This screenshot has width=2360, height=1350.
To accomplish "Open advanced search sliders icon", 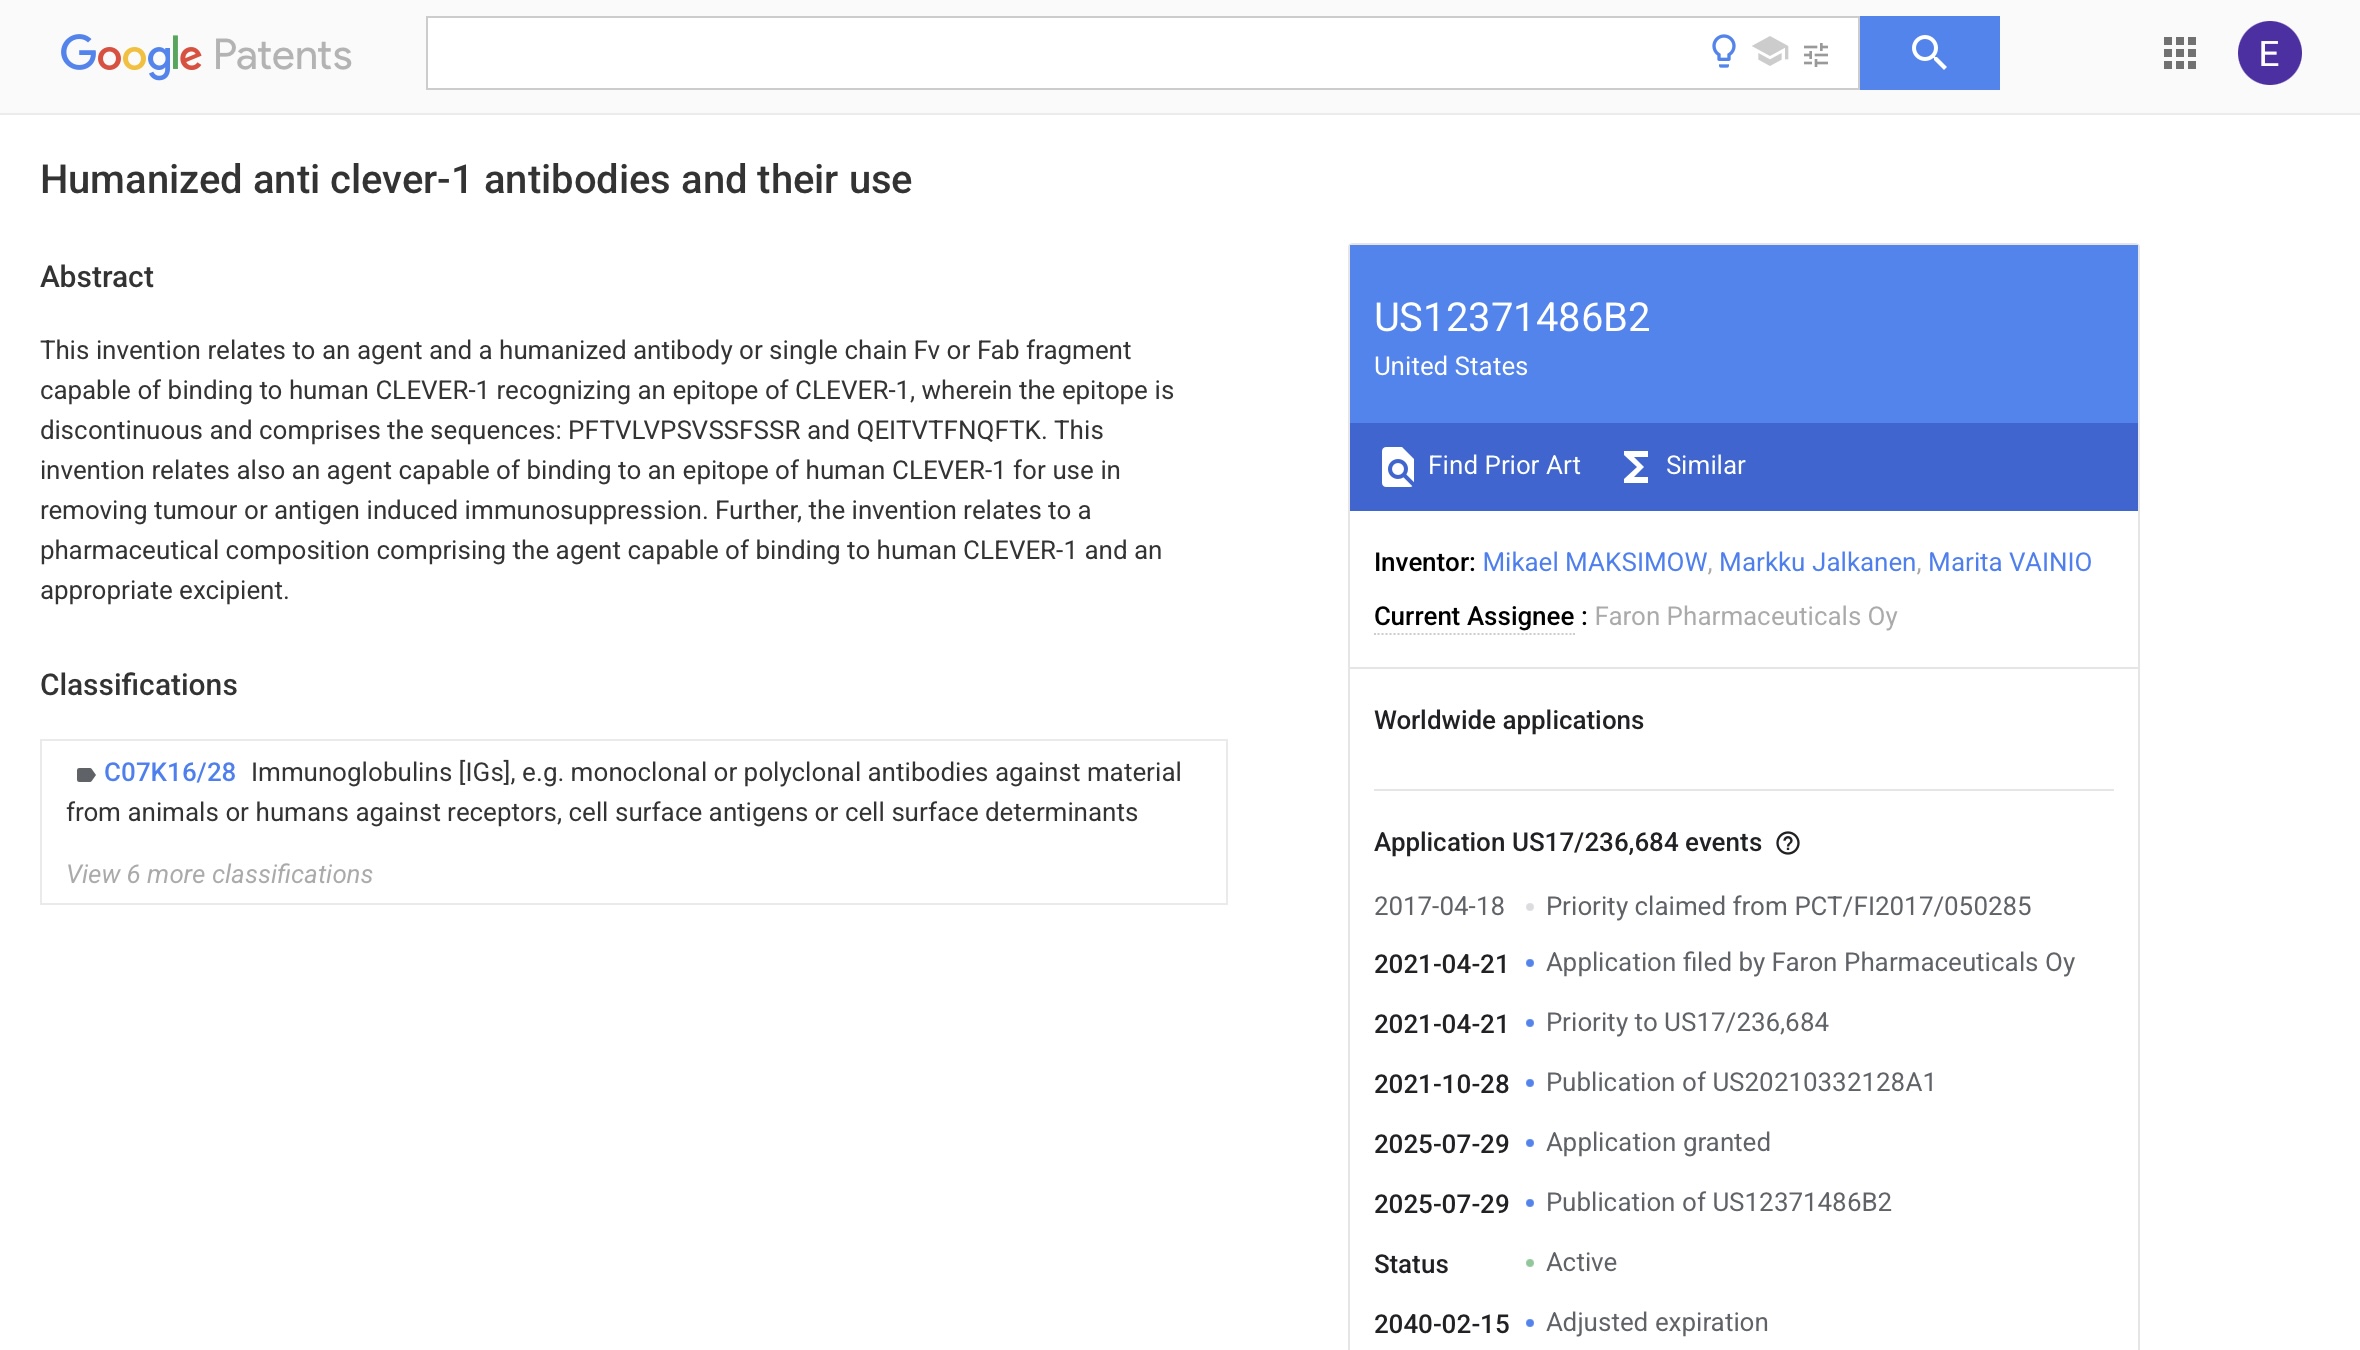I will (x=1816, y=54).
